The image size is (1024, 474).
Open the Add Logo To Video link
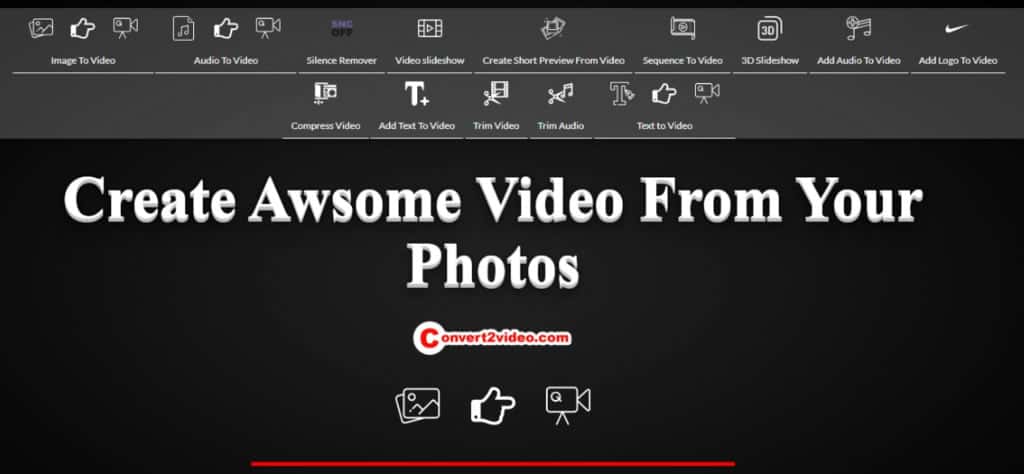coord(958,61)
